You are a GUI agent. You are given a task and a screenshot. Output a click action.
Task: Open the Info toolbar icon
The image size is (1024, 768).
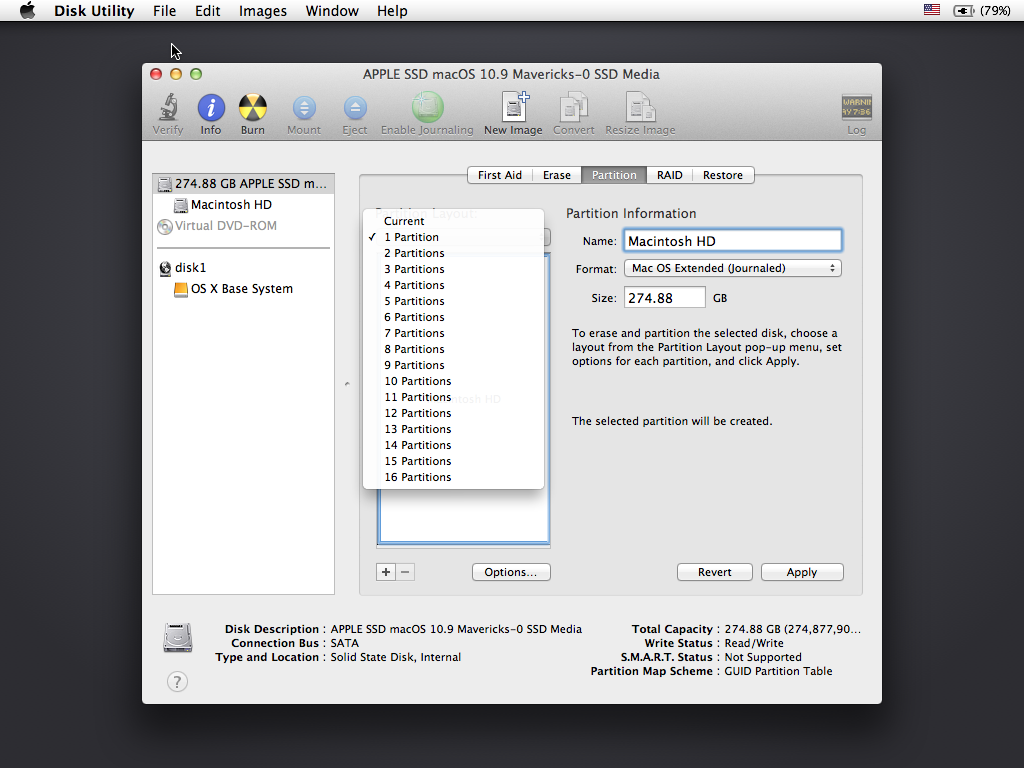211,108
